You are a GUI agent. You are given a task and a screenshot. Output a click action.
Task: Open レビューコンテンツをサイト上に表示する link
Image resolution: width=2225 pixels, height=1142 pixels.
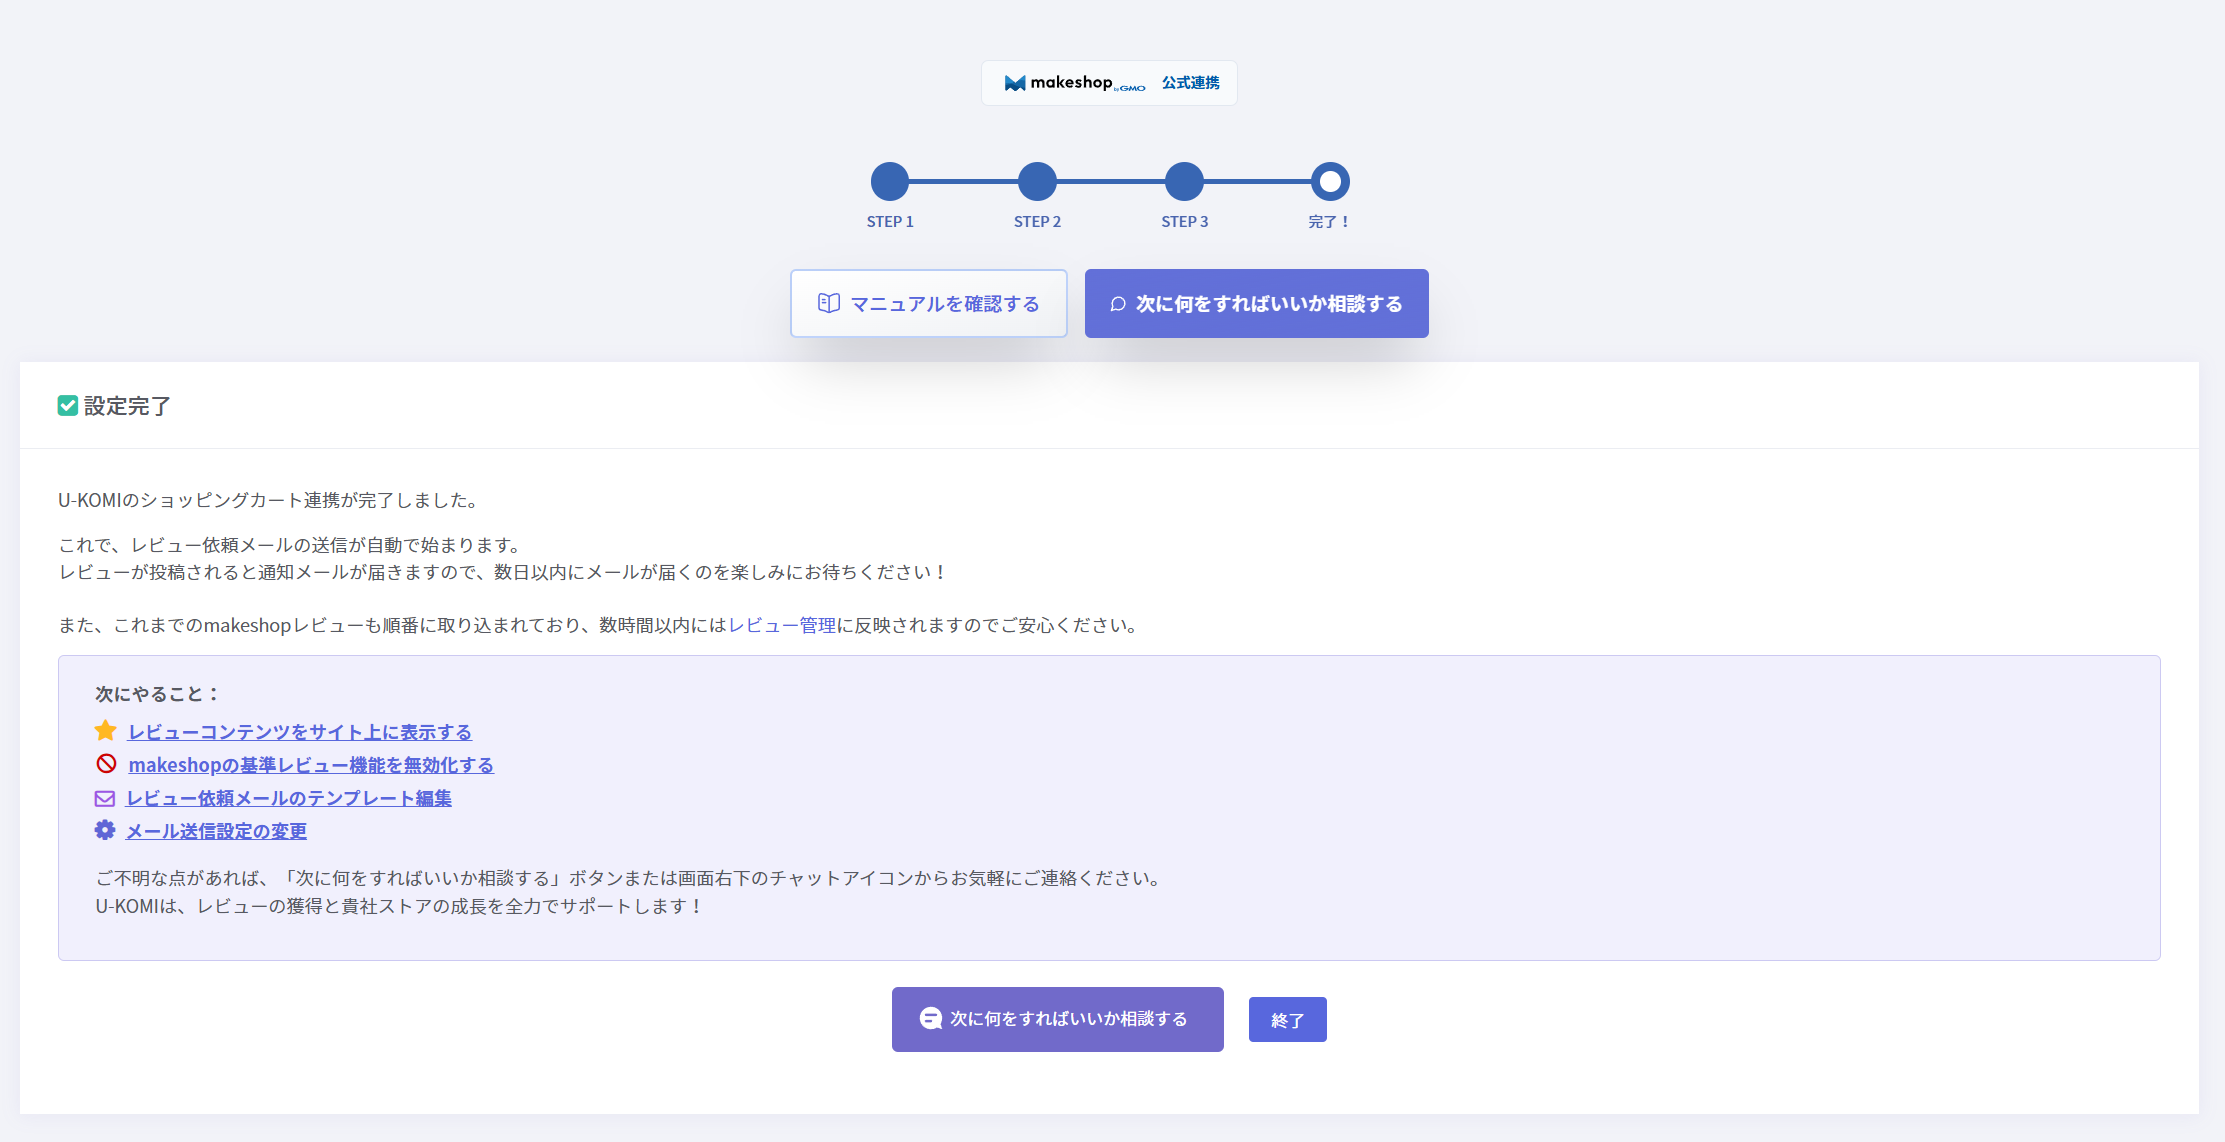coord(300,732)
